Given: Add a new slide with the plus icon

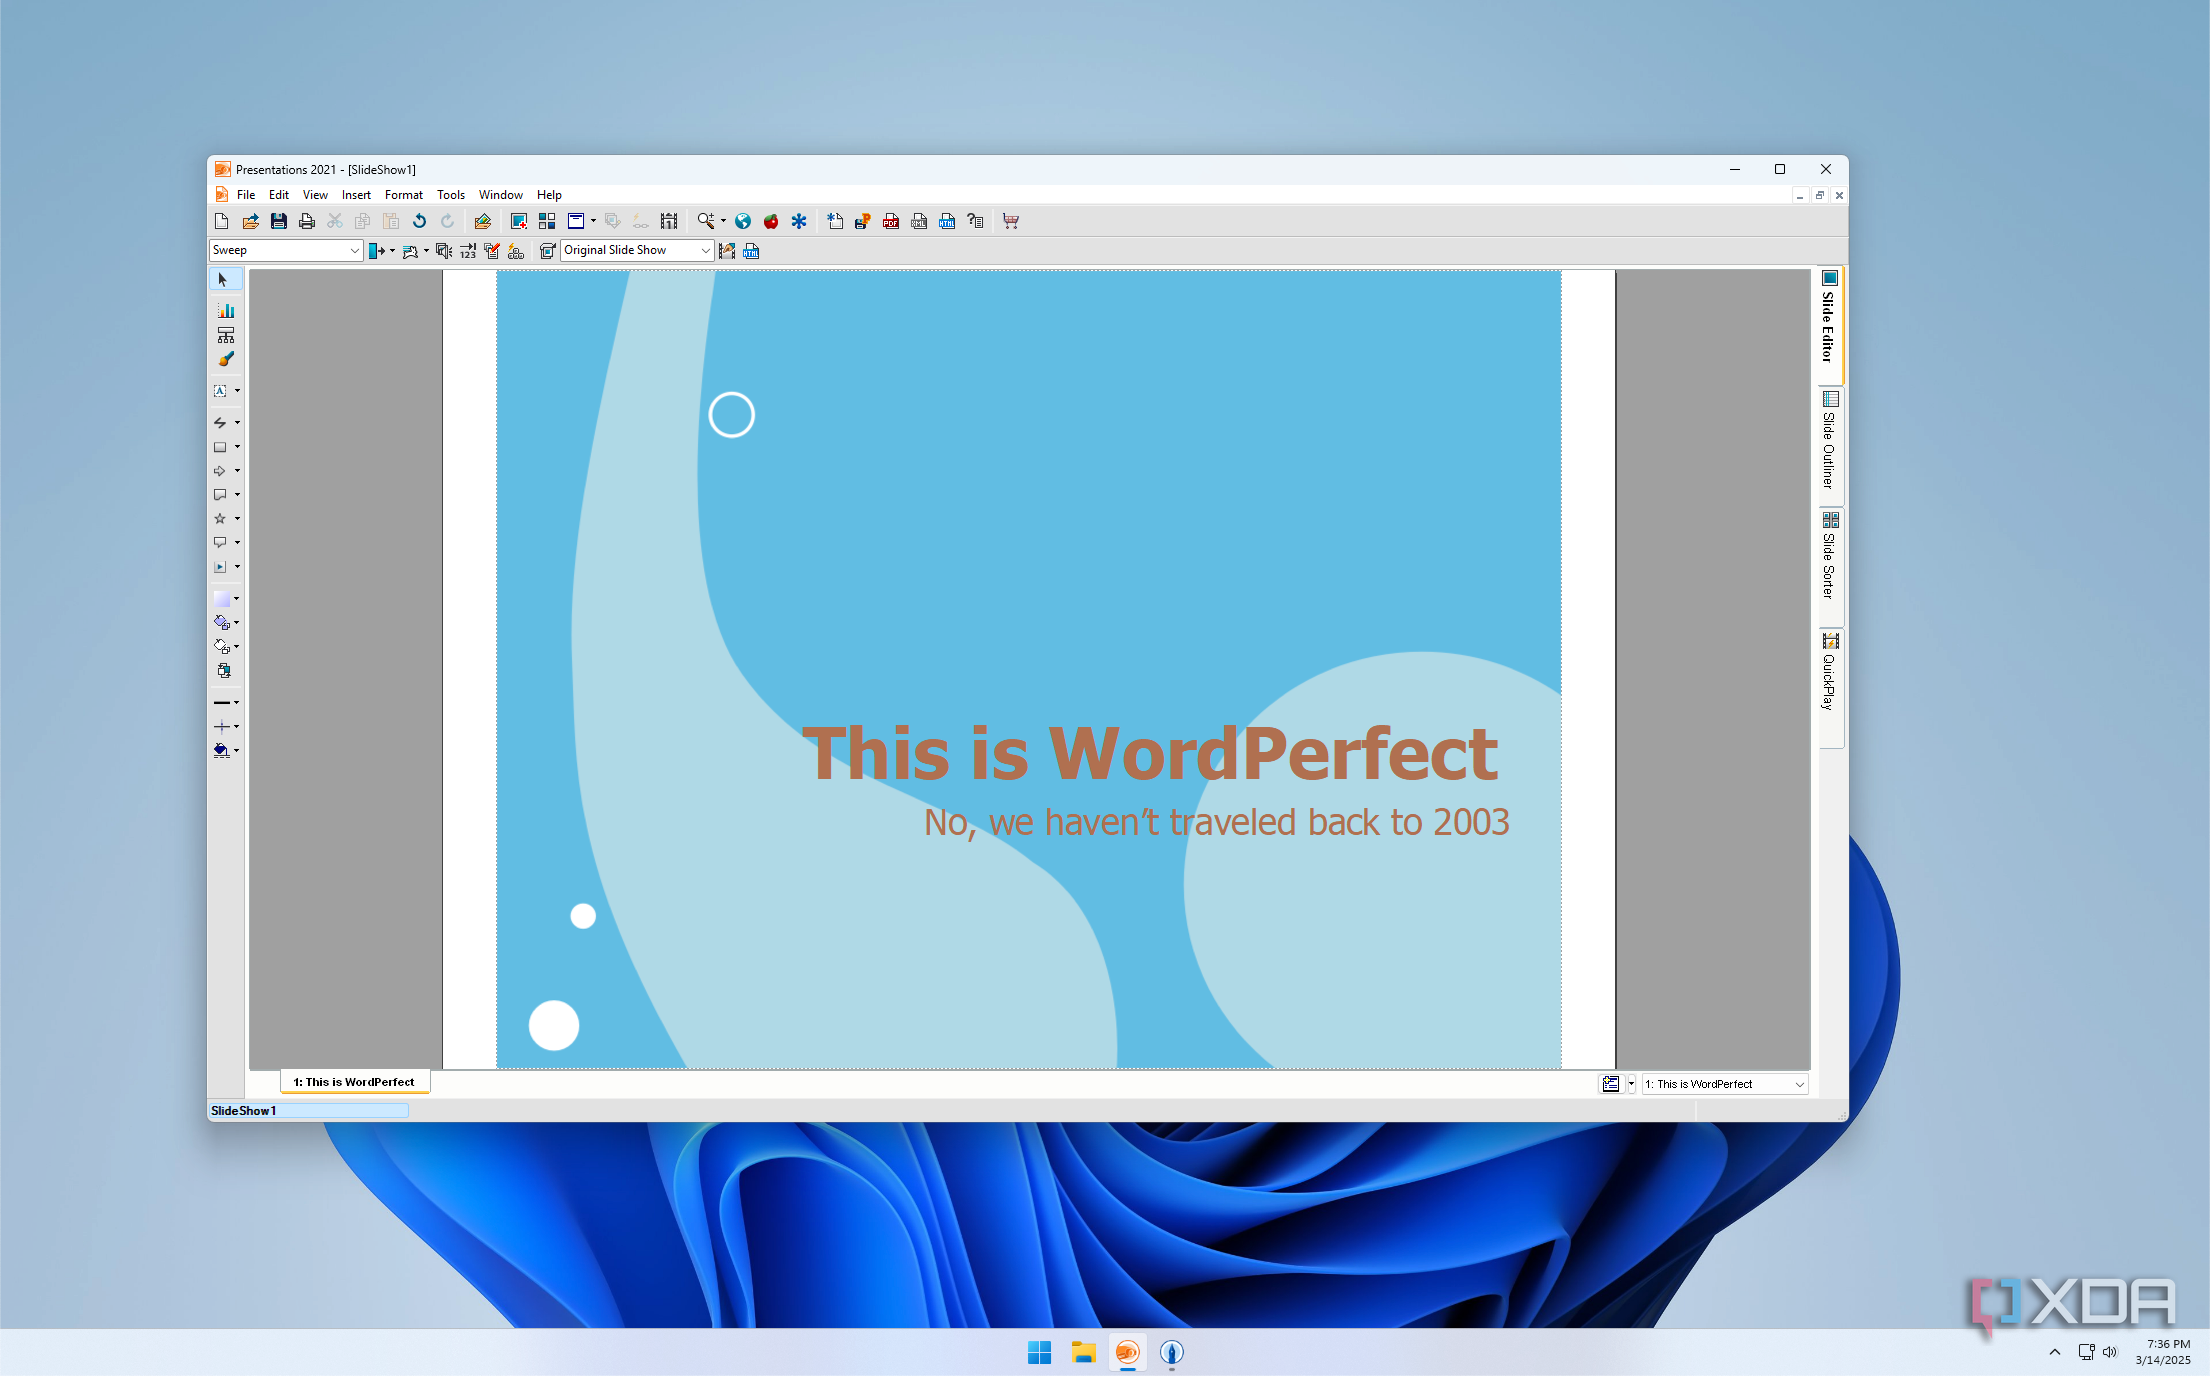Looking at the screenshot, I should coord(518,221).
